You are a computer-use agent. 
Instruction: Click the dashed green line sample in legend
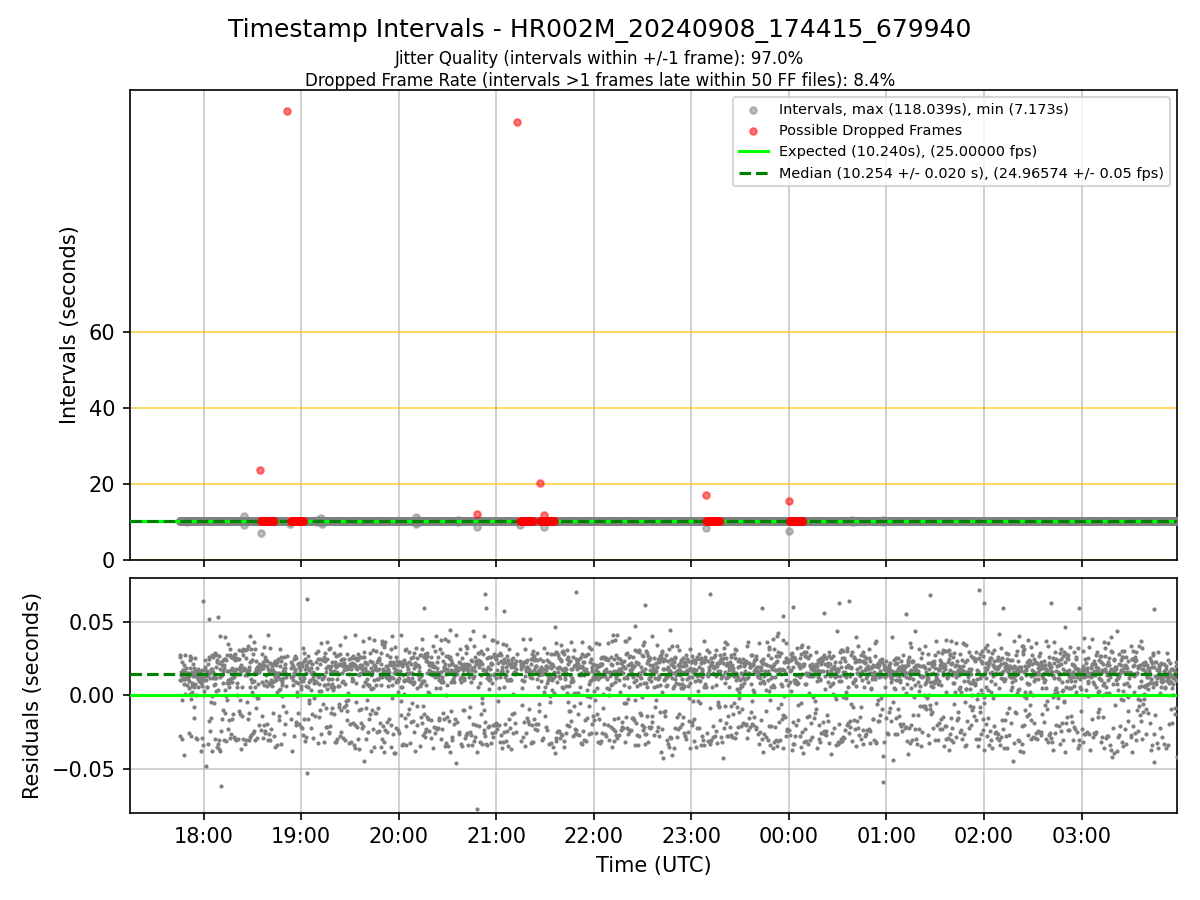point(754,173)
